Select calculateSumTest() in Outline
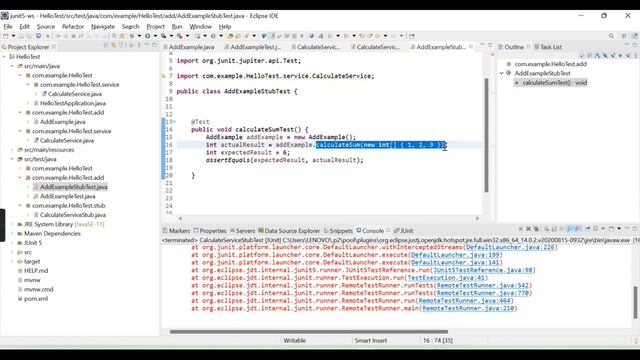640x360 pixels. tap(551, 83)
